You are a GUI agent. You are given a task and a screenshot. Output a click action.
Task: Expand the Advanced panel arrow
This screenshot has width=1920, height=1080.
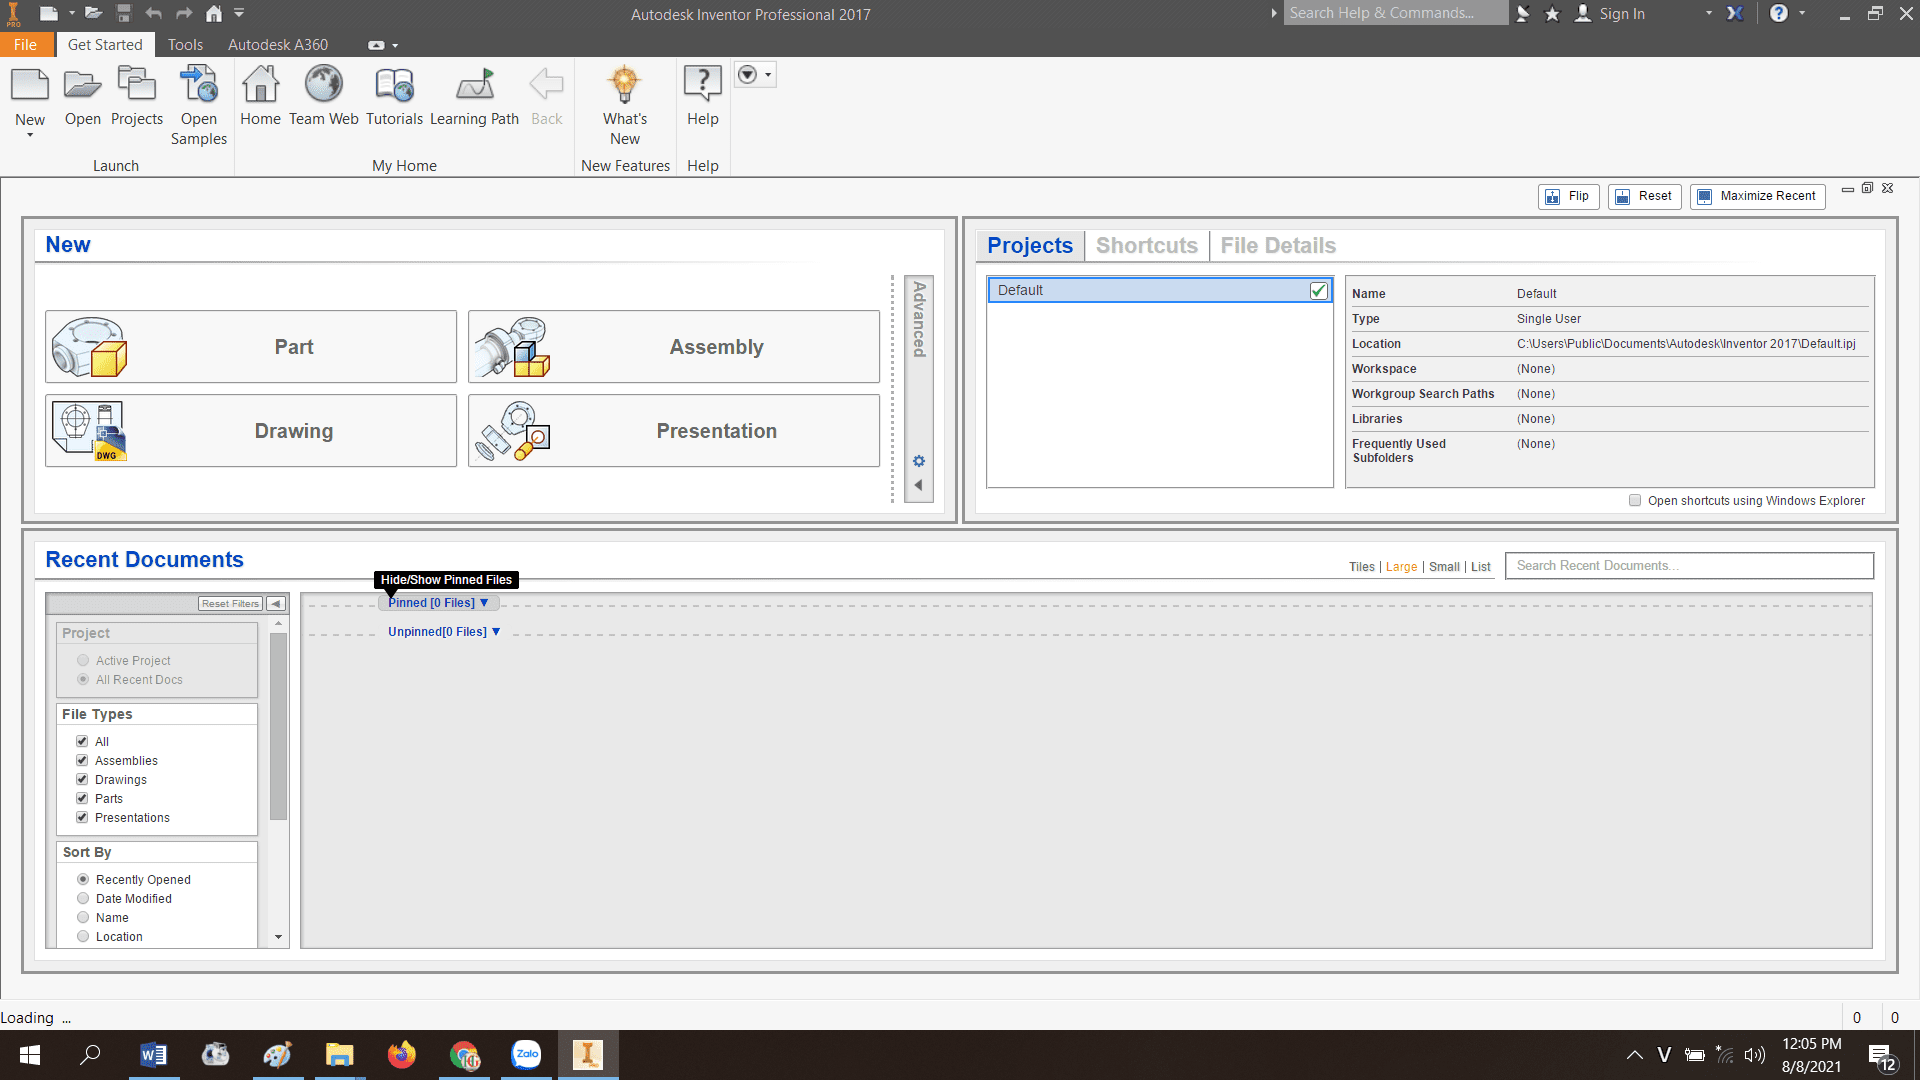coord(918,486)
